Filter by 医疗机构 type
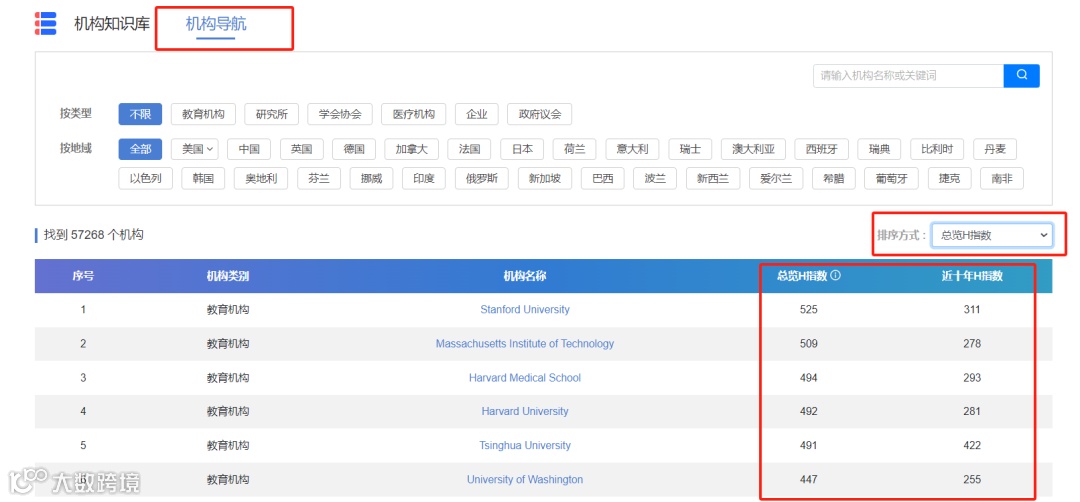 [413, 114]
